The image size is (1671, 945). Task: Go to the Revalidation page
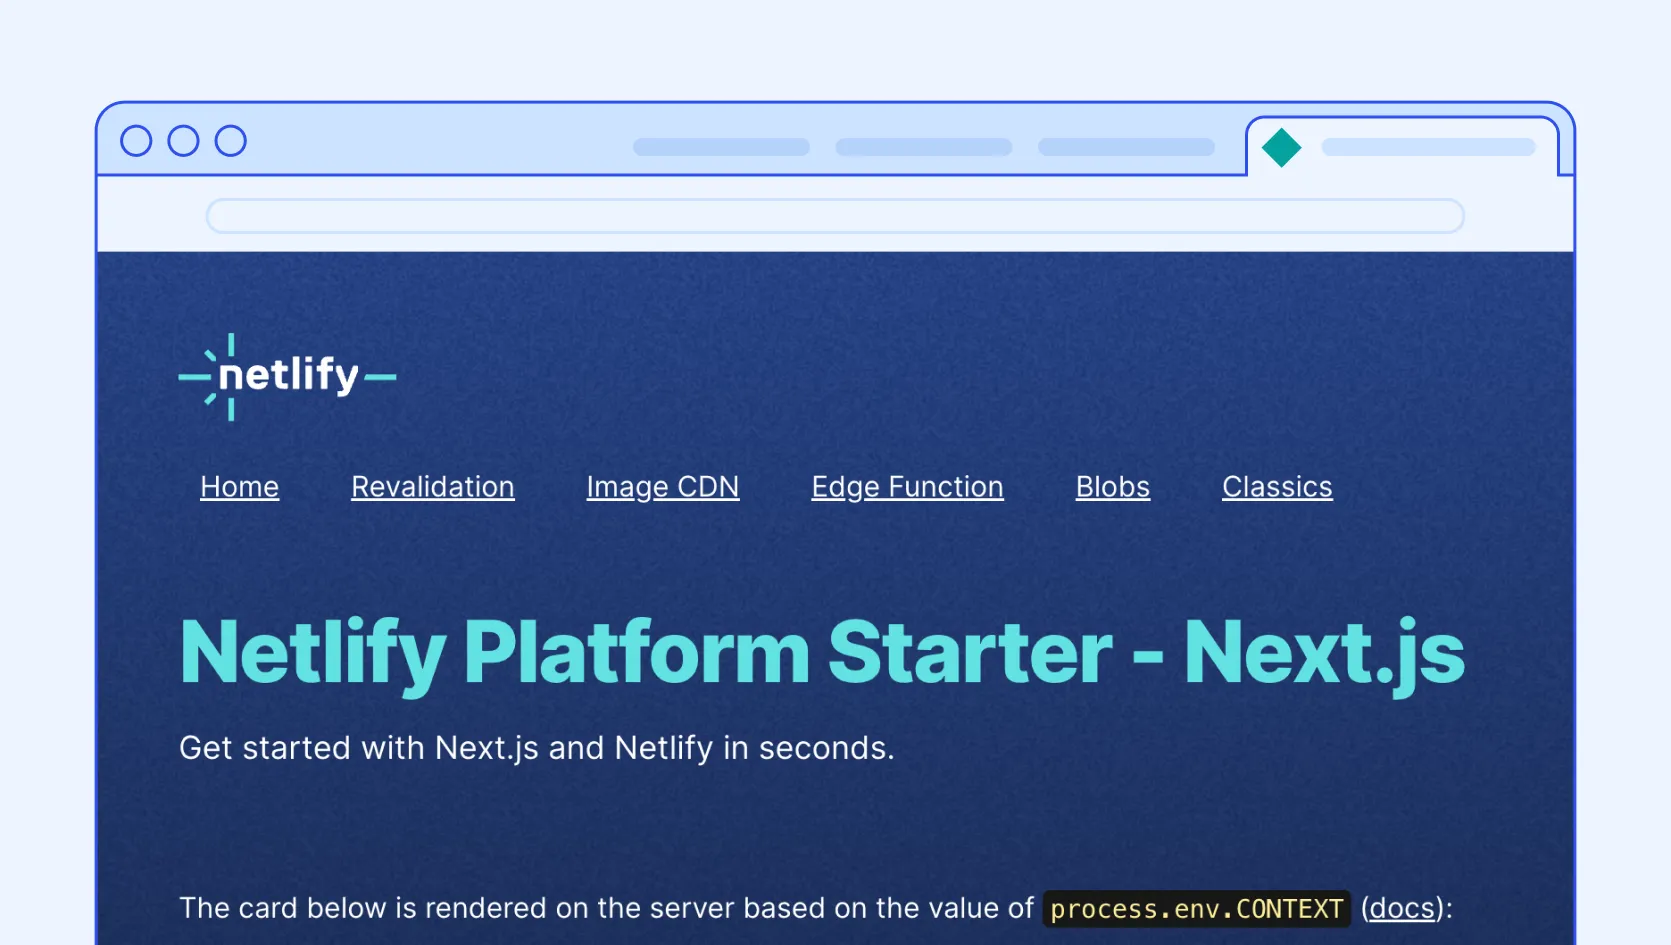coord(433,487)
